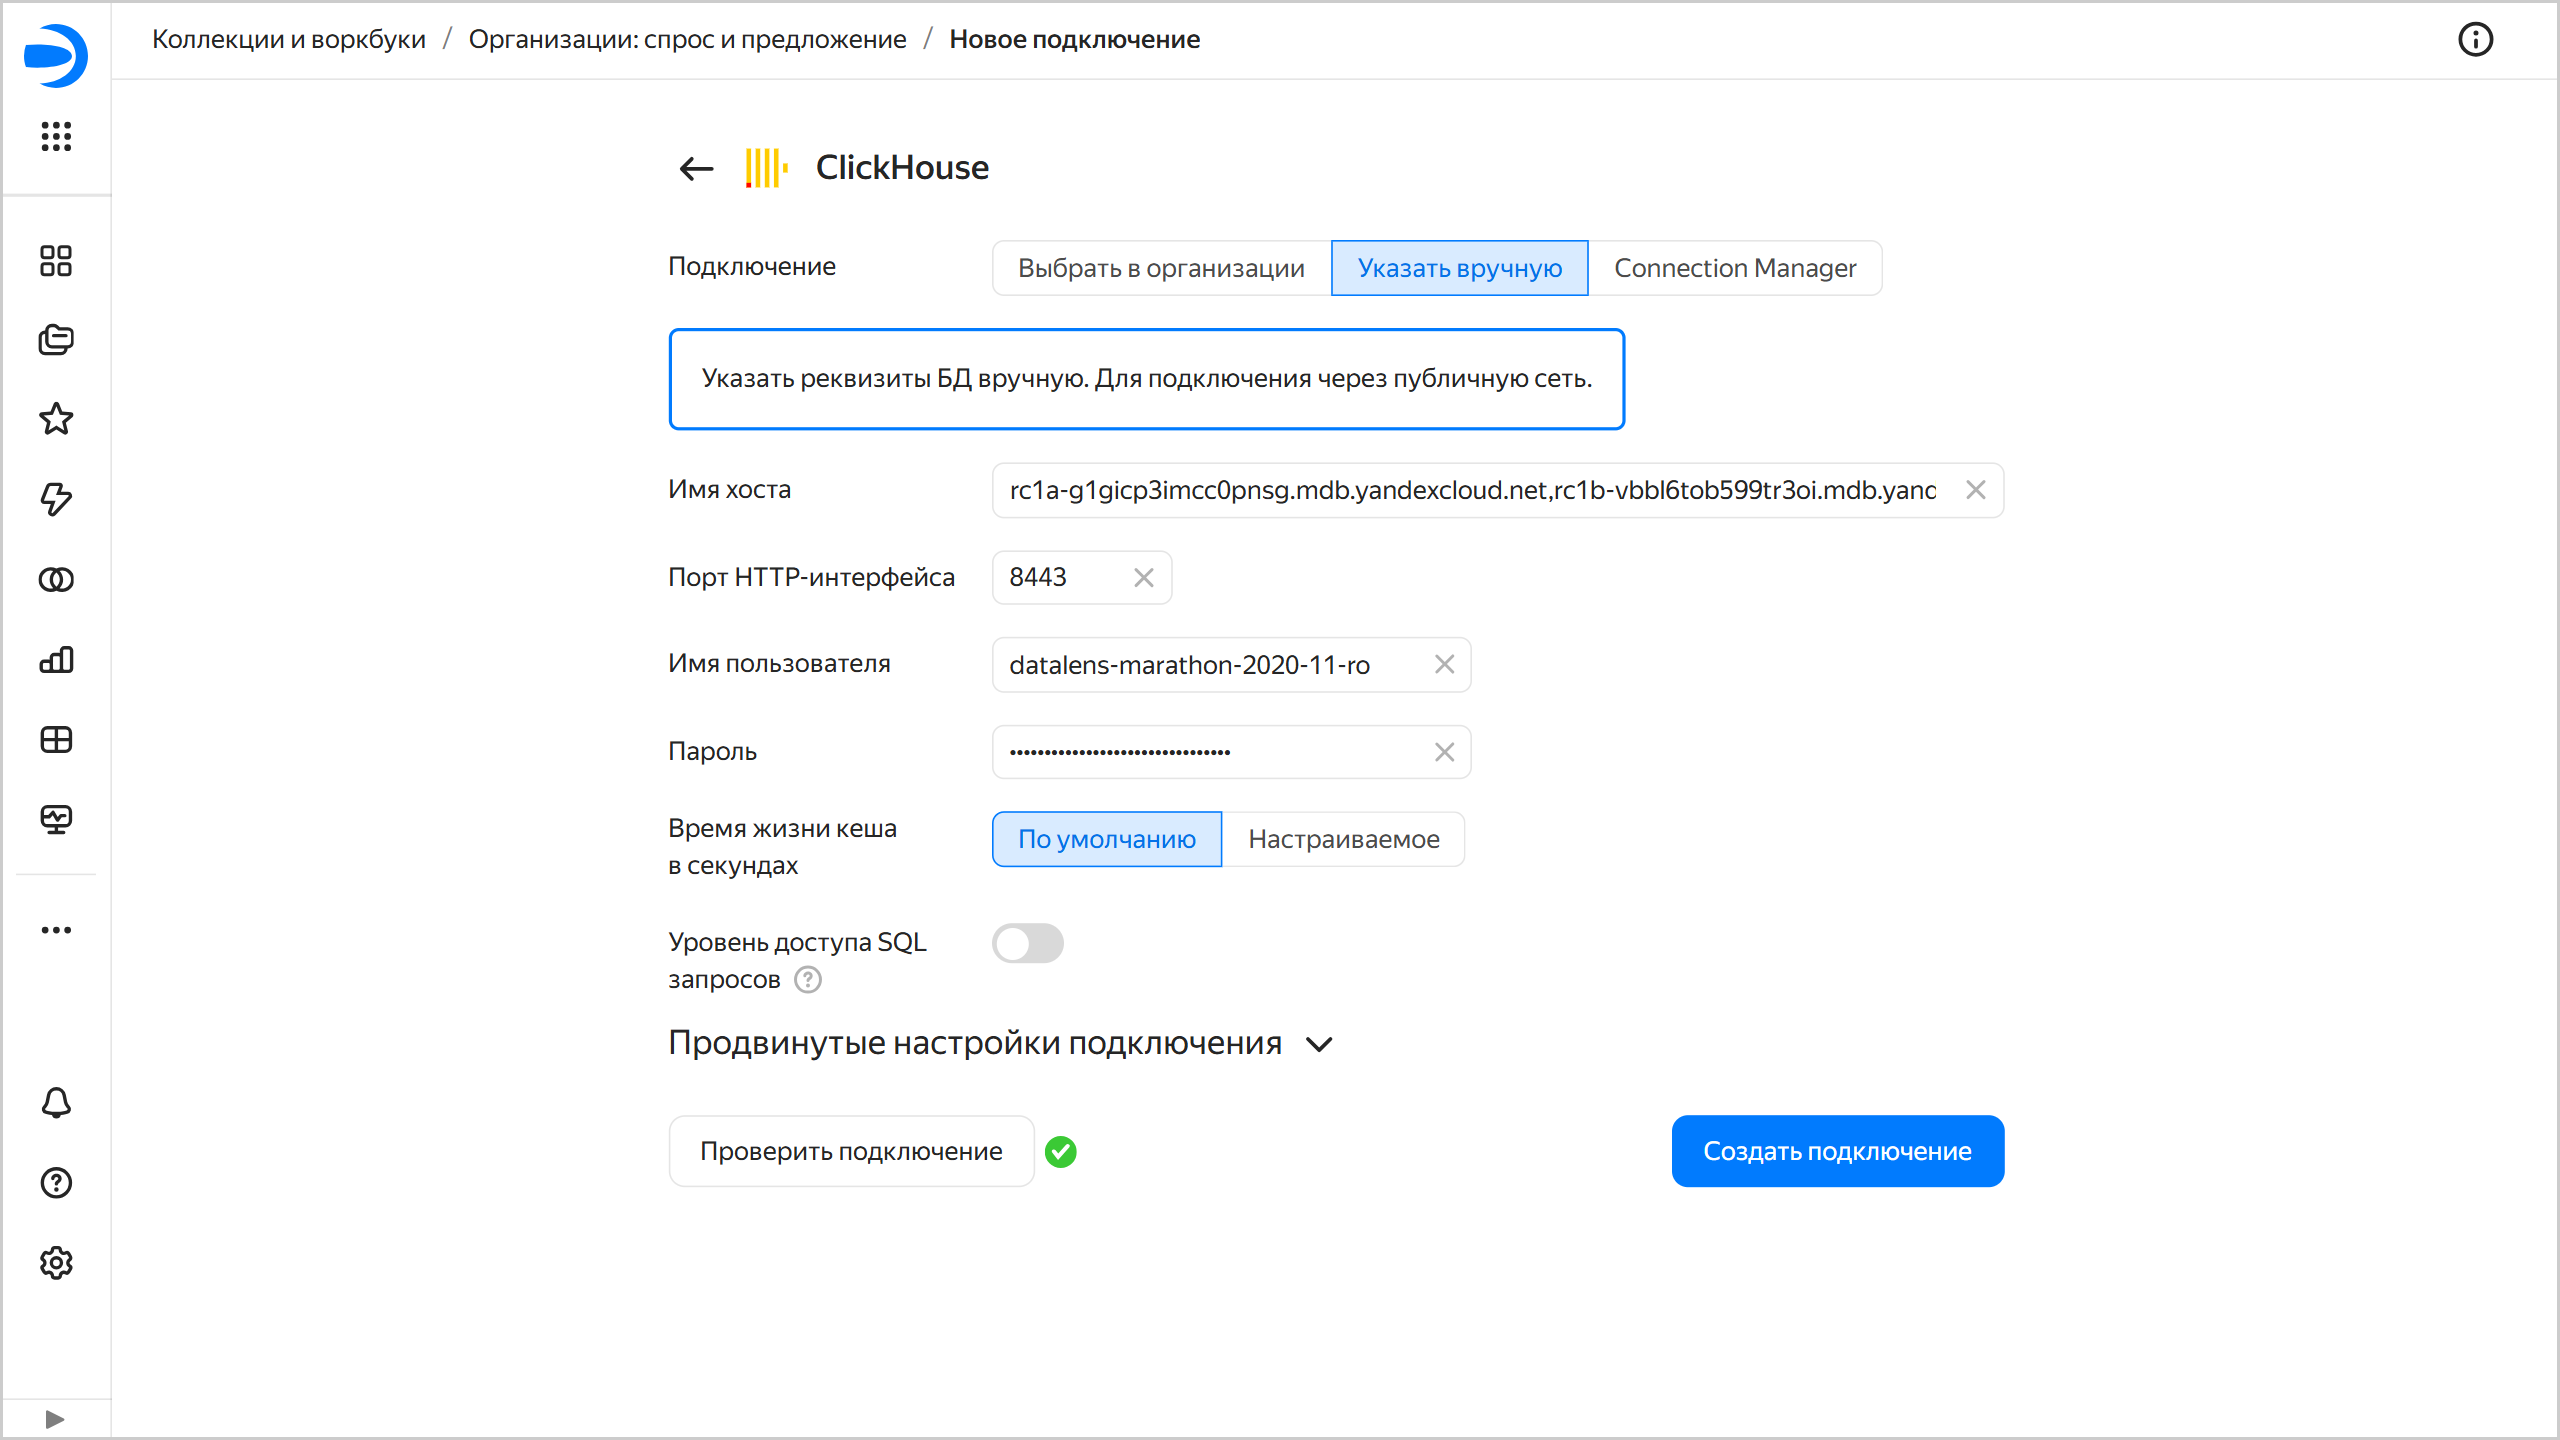This screenshot has height=1440, width=2560.
Task: Click the back arrow next to ClickHouse
Action: (696, 168)
